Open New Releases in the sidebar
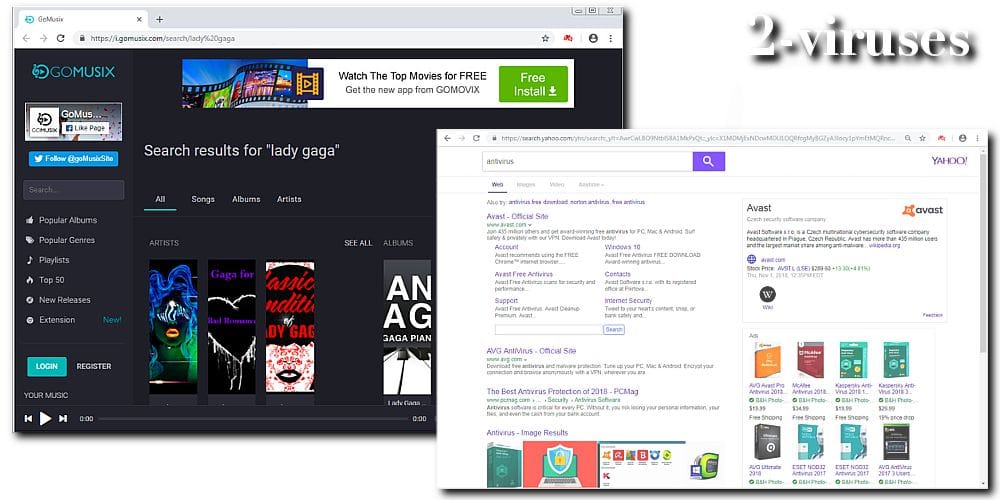Viewport: 1000px width, 500px height. [x=57, y=300]
